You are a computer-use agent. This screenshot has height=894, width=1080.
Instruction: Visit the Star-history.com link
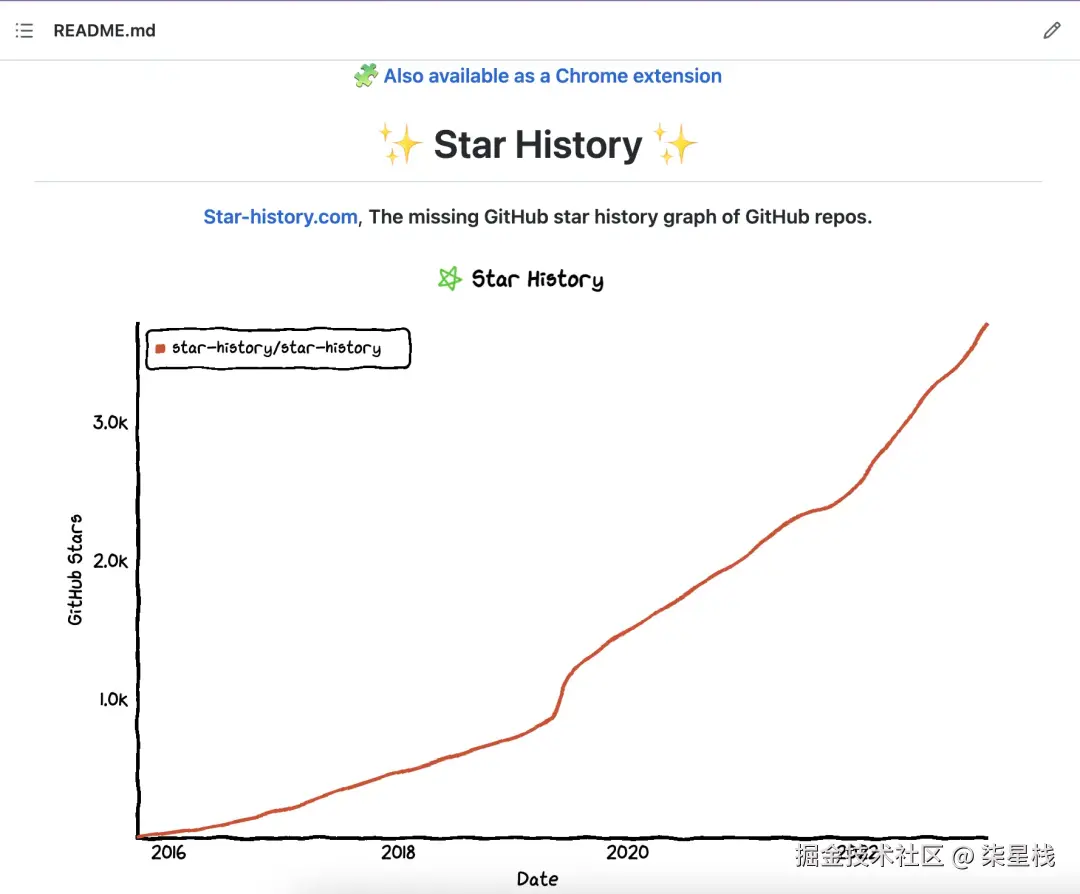(279, 216)
